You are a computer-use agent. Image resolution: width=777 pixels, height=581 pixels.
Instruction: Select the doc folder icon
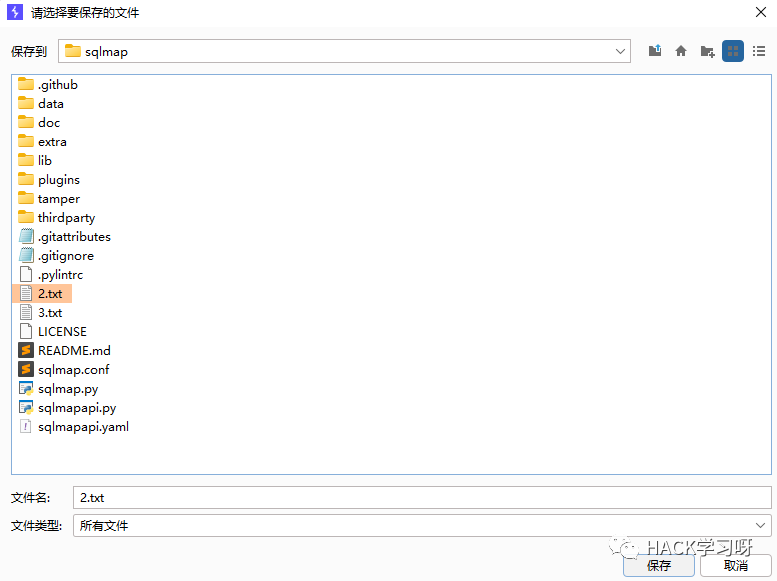(x=26, y=122)
